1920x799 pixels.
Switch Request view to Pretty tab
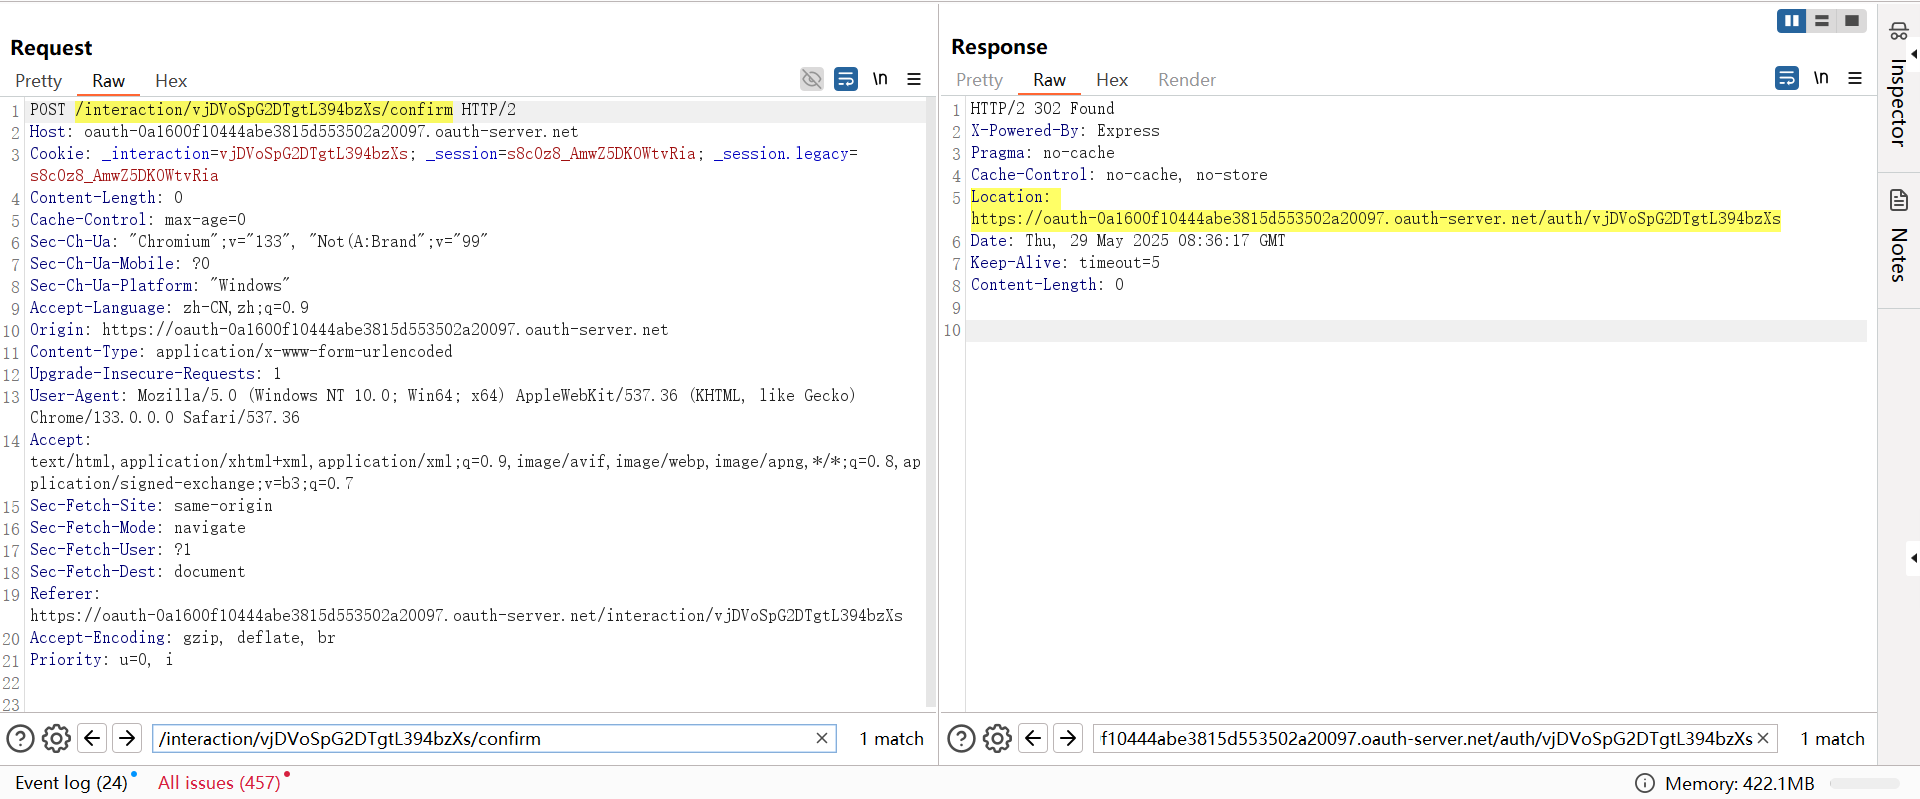38,81
